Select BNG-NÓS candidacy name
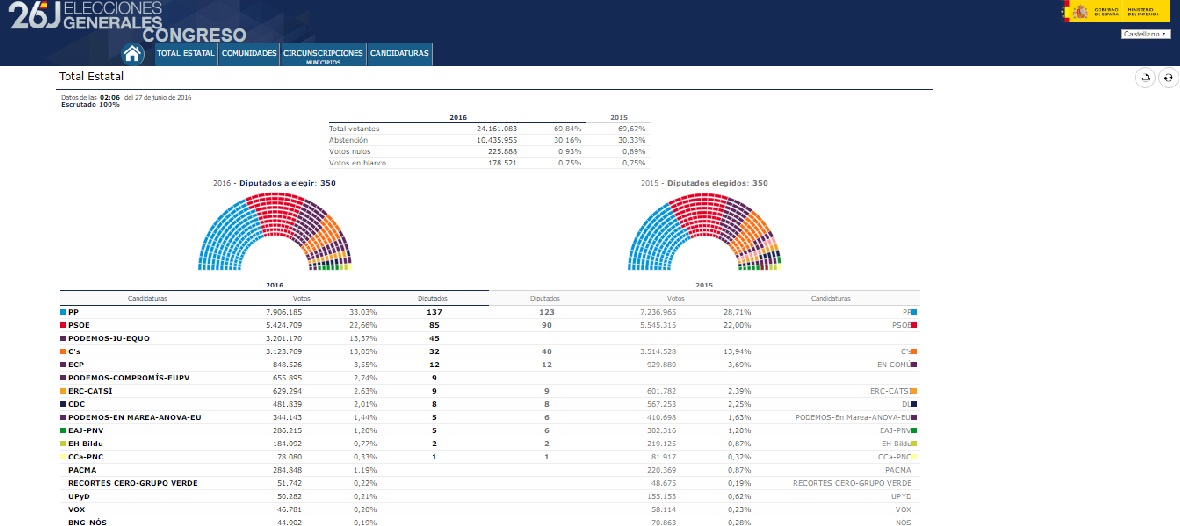 coord(85,522)
